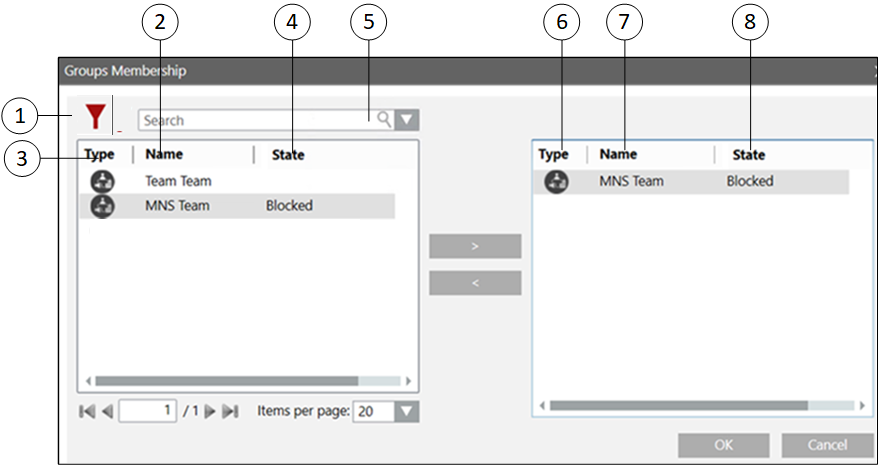Click the OK button
The width and height of the screenshot is (879, 465).
coord(723,445)
